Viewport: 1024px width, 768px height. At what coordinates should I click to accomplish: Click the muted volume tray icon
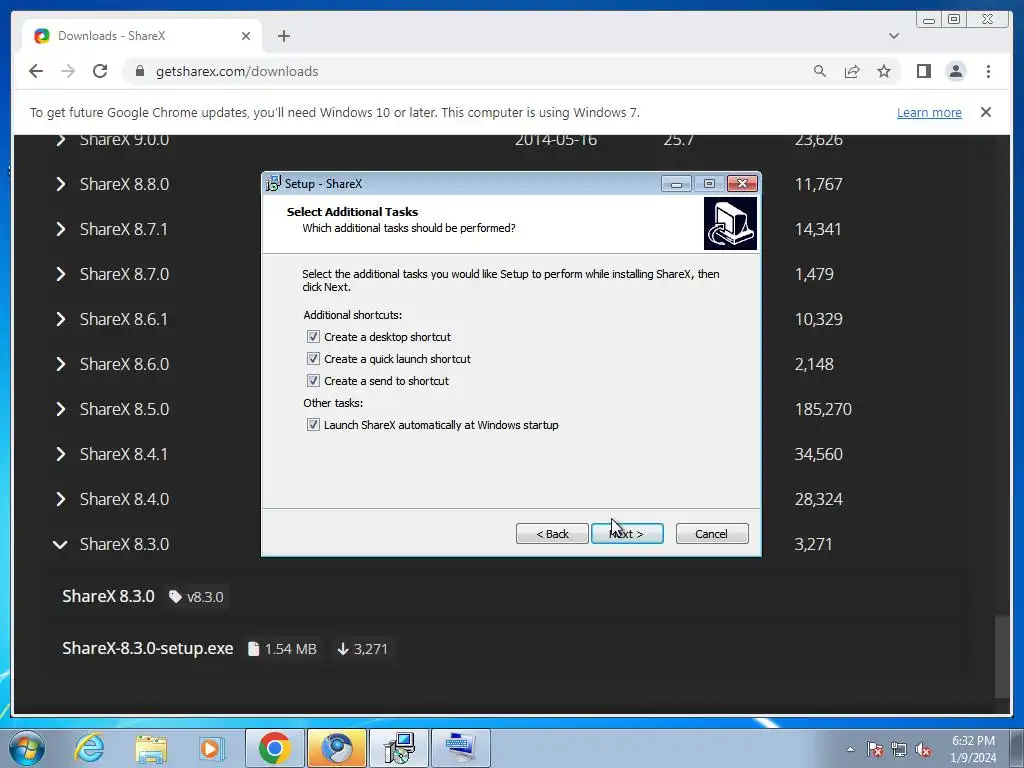click(923, 749)
